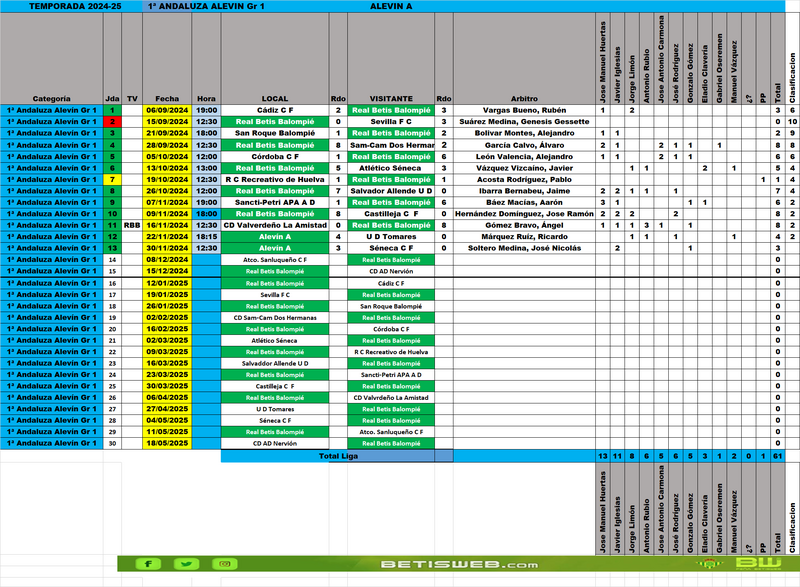Click local team 'San Roque Balompié' on 21/09/2024
Image resolution: width=800 pixels, height=587 pixels.
coord(275,133)
